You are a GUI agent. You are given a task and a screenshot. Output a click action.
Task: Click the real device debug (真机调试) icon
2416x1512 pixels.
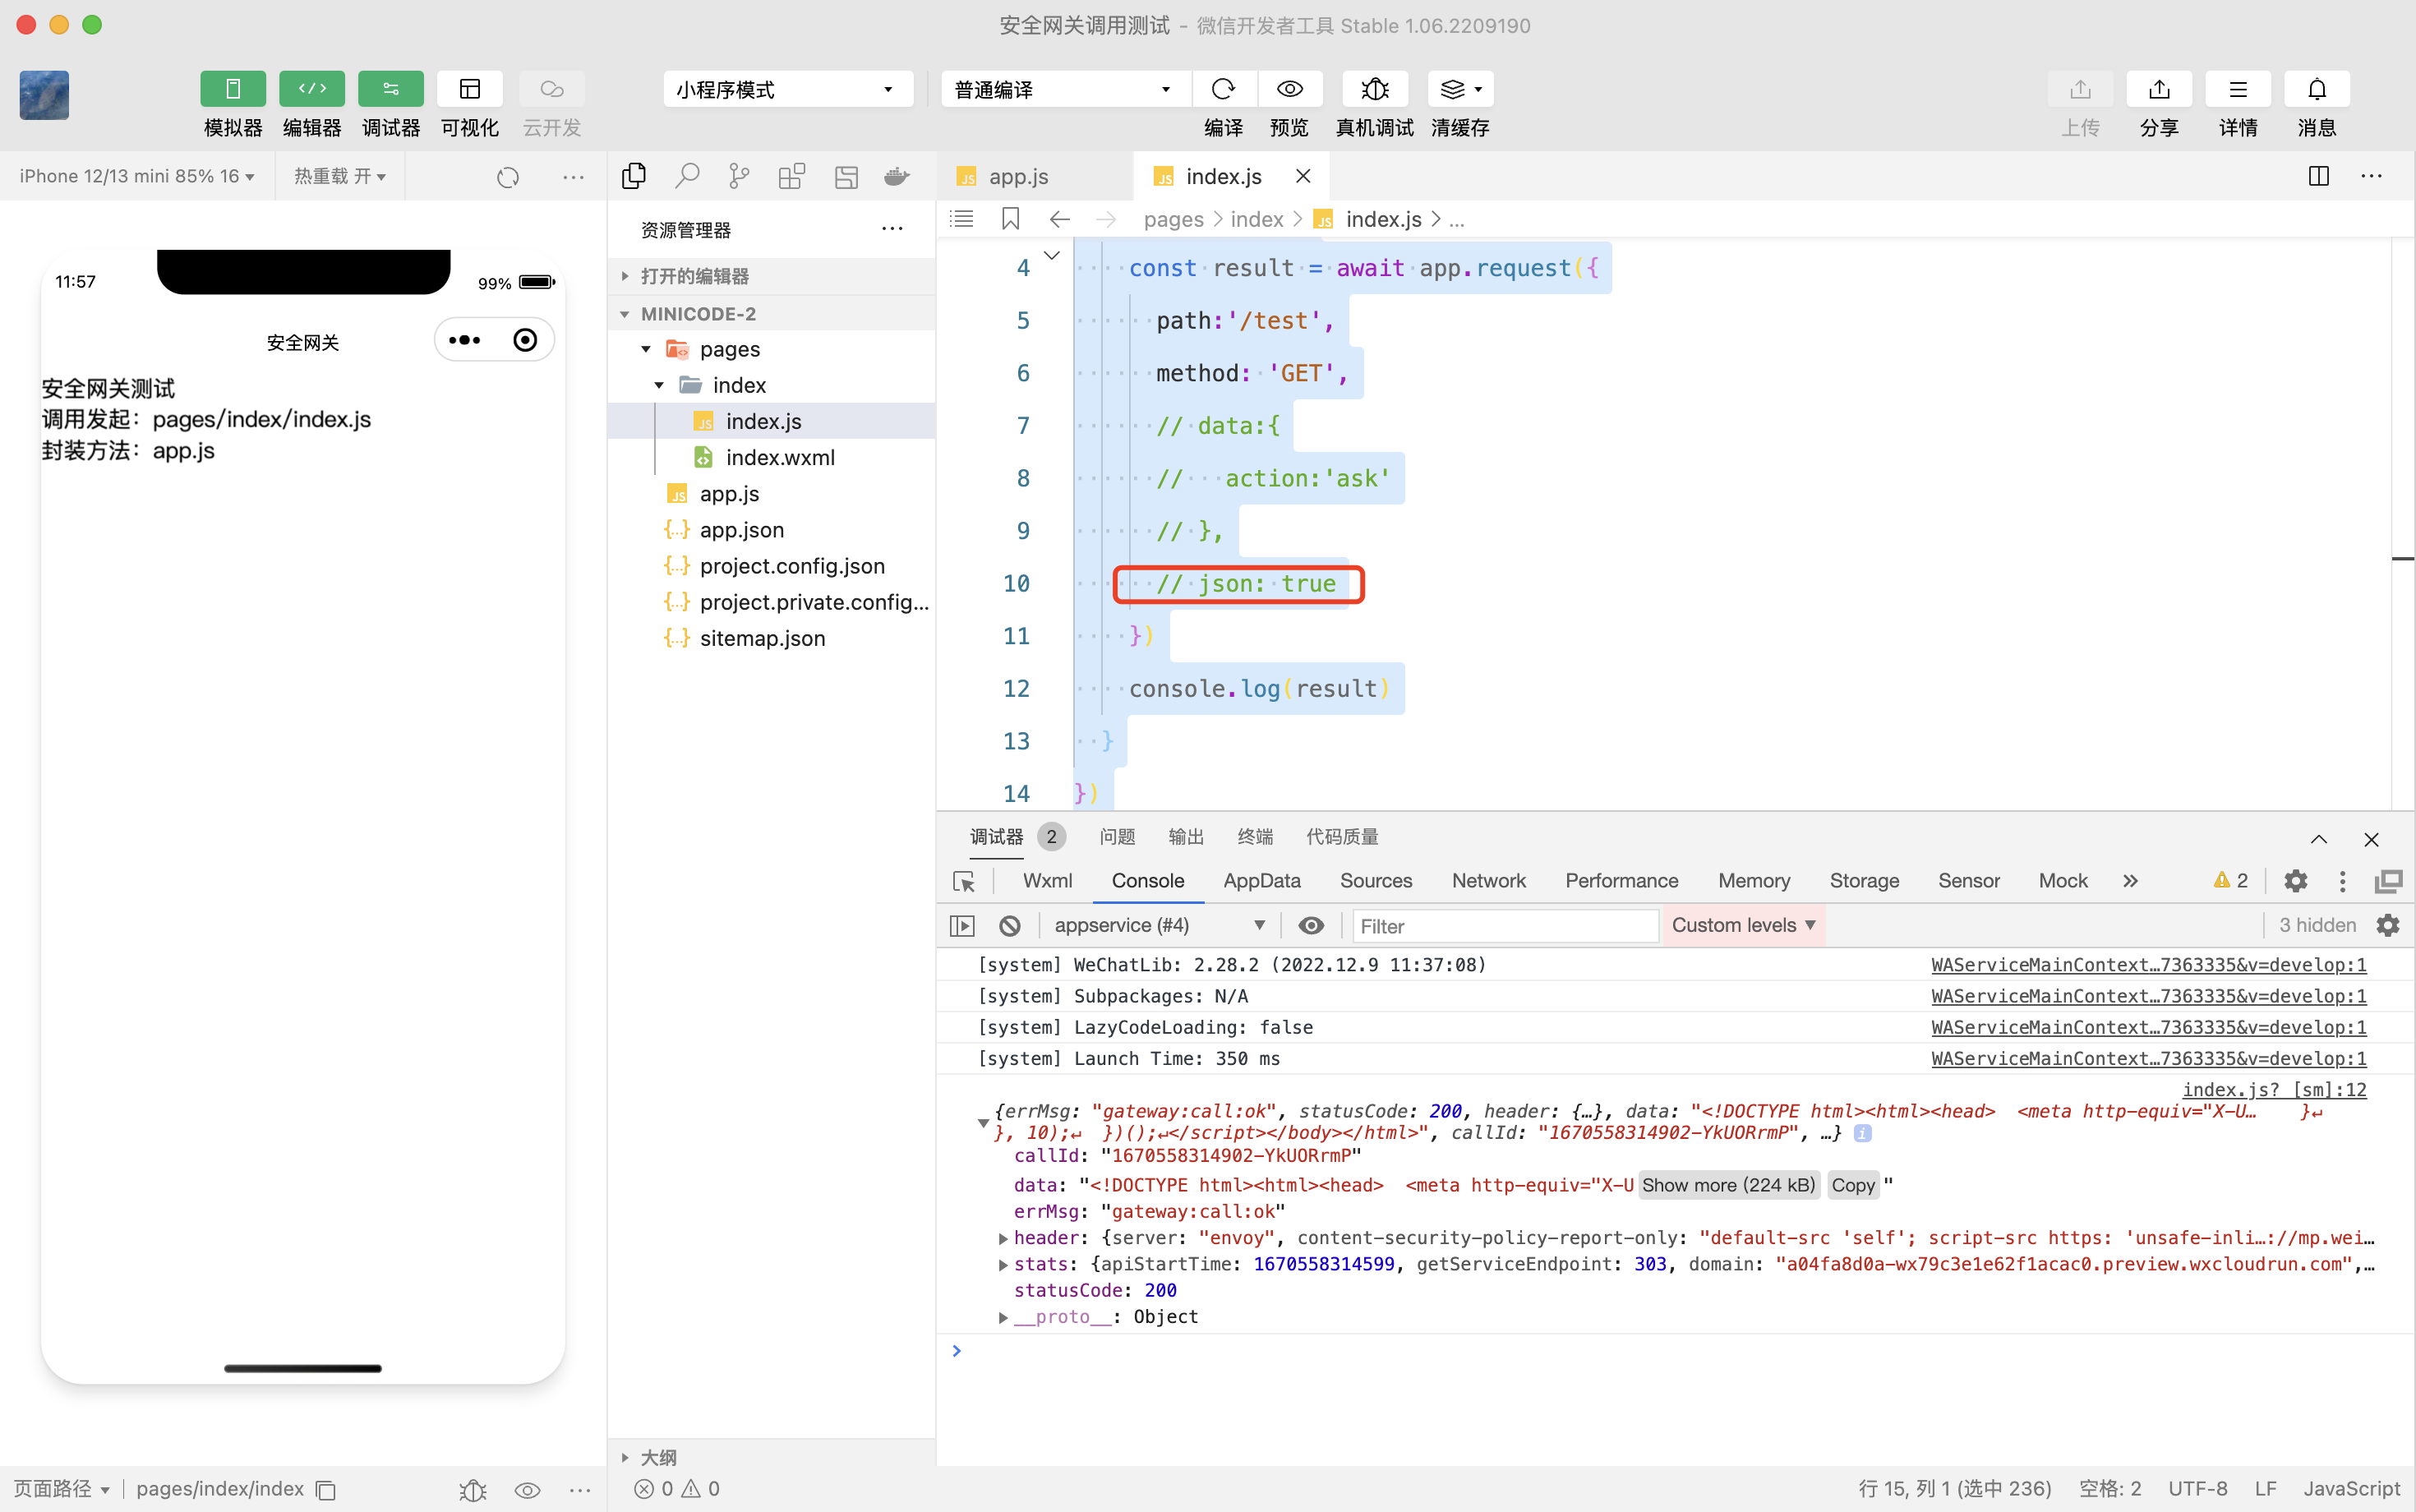1374,89
